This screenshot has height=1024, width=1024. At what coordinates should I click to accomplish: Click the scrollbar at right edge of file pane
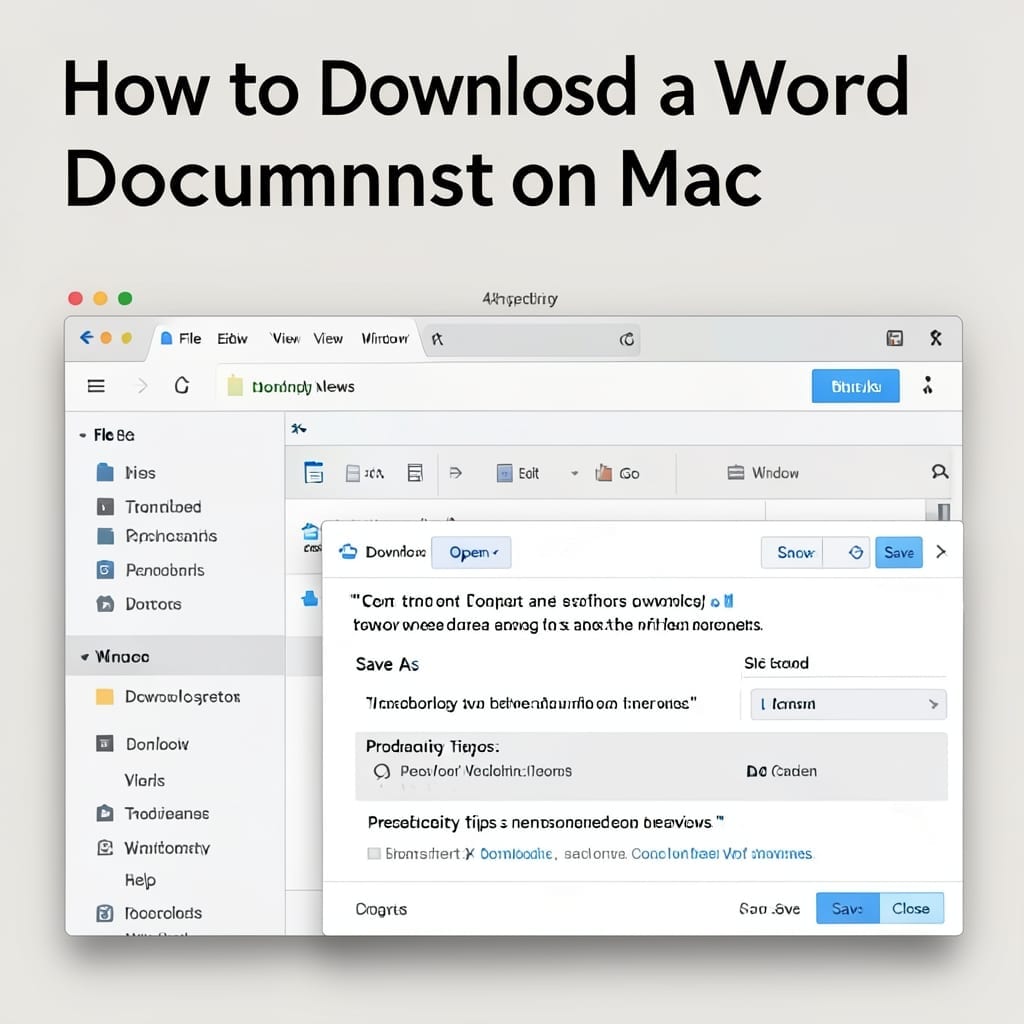click(944, 511)
